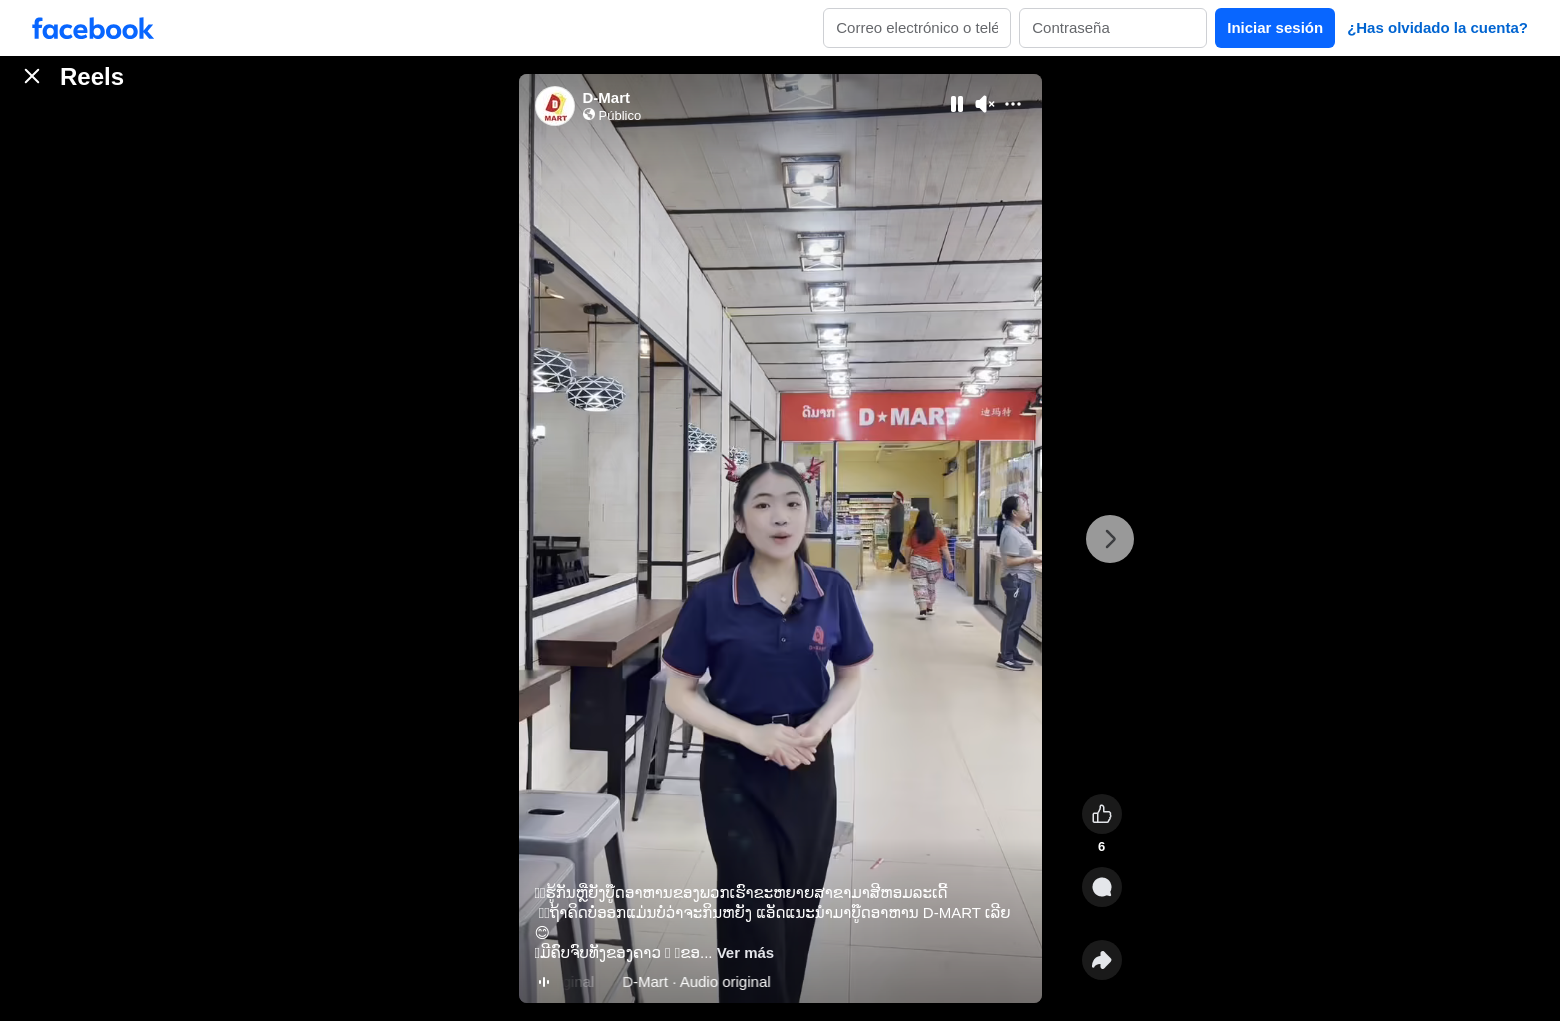
Task: Go to the next reel arrow
Action: coord(1110,539)
